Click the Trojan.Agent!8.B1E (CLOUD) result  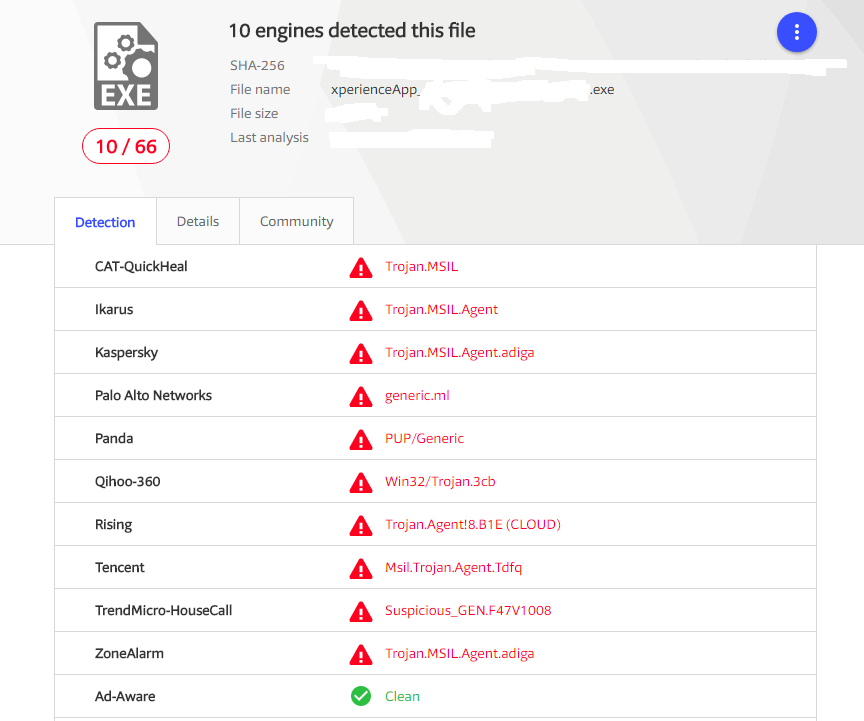coord(473,524)
